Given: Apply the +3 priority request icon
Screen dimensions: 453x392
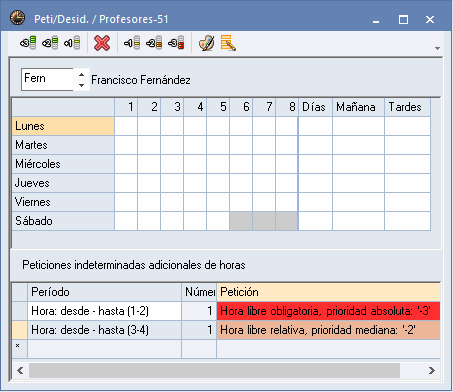Looking at the screenshot, I should pos(28,43).
